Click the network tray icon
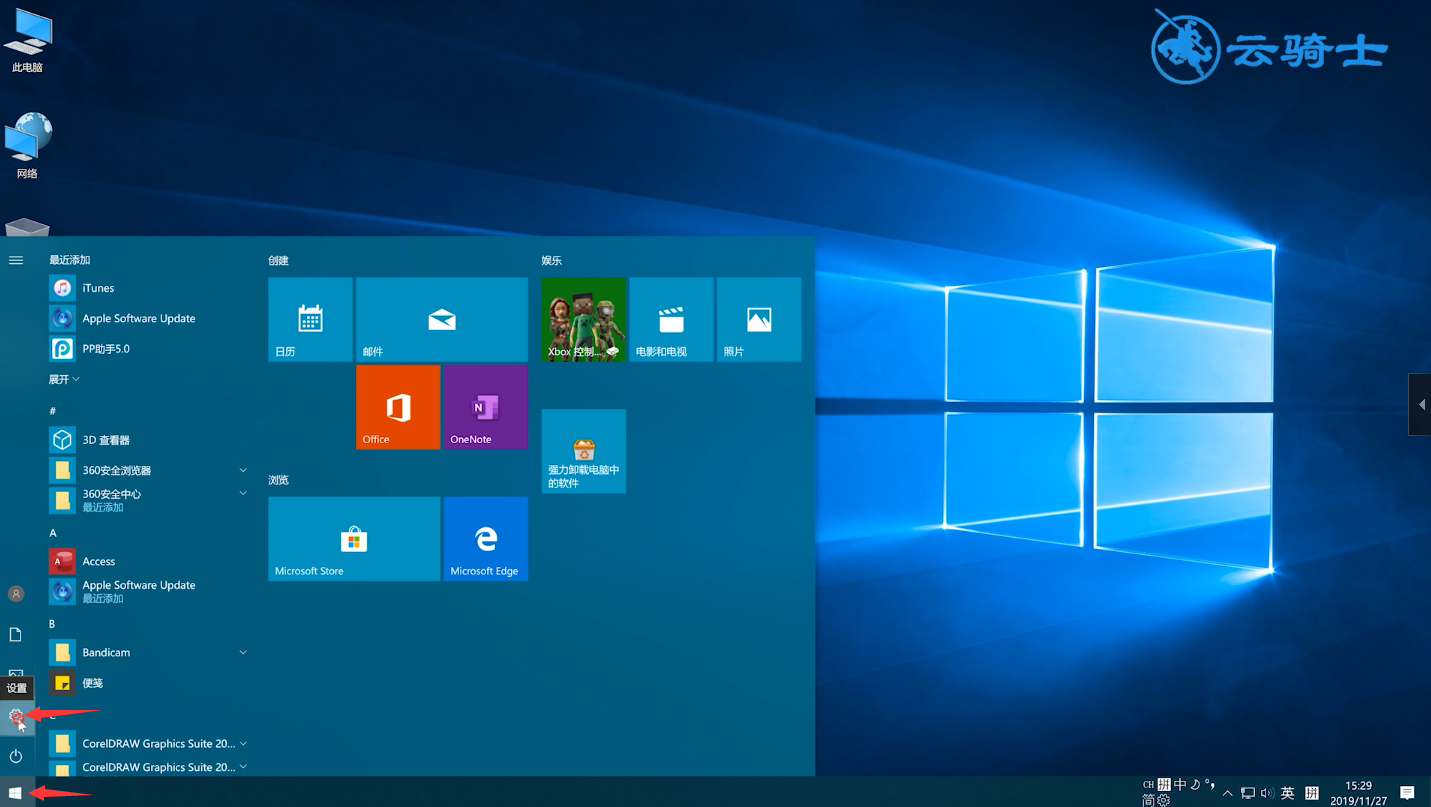Image resolution: width=1431 pixels, height=807 pixels. (x=1248, y=793)
